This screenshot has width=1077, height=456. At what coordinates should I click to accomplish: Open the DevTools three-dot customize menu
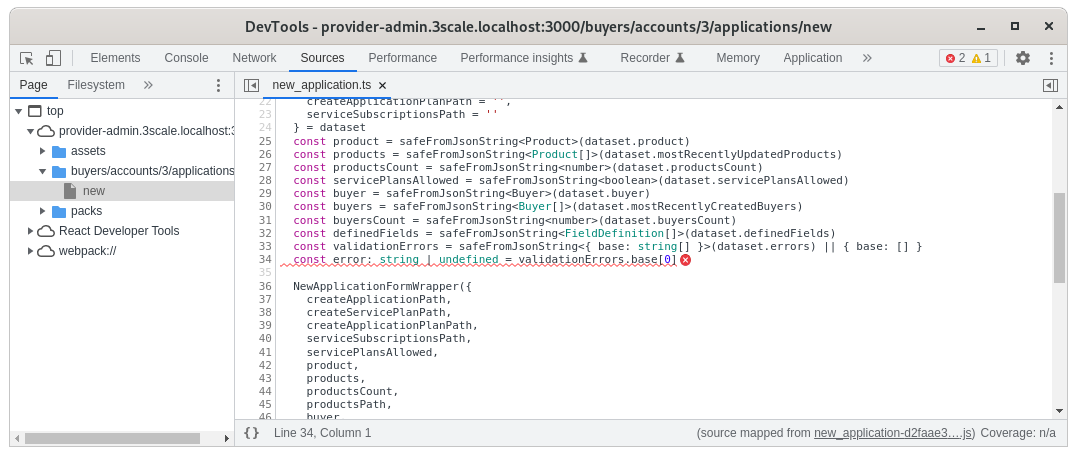tap(1051, 58)
